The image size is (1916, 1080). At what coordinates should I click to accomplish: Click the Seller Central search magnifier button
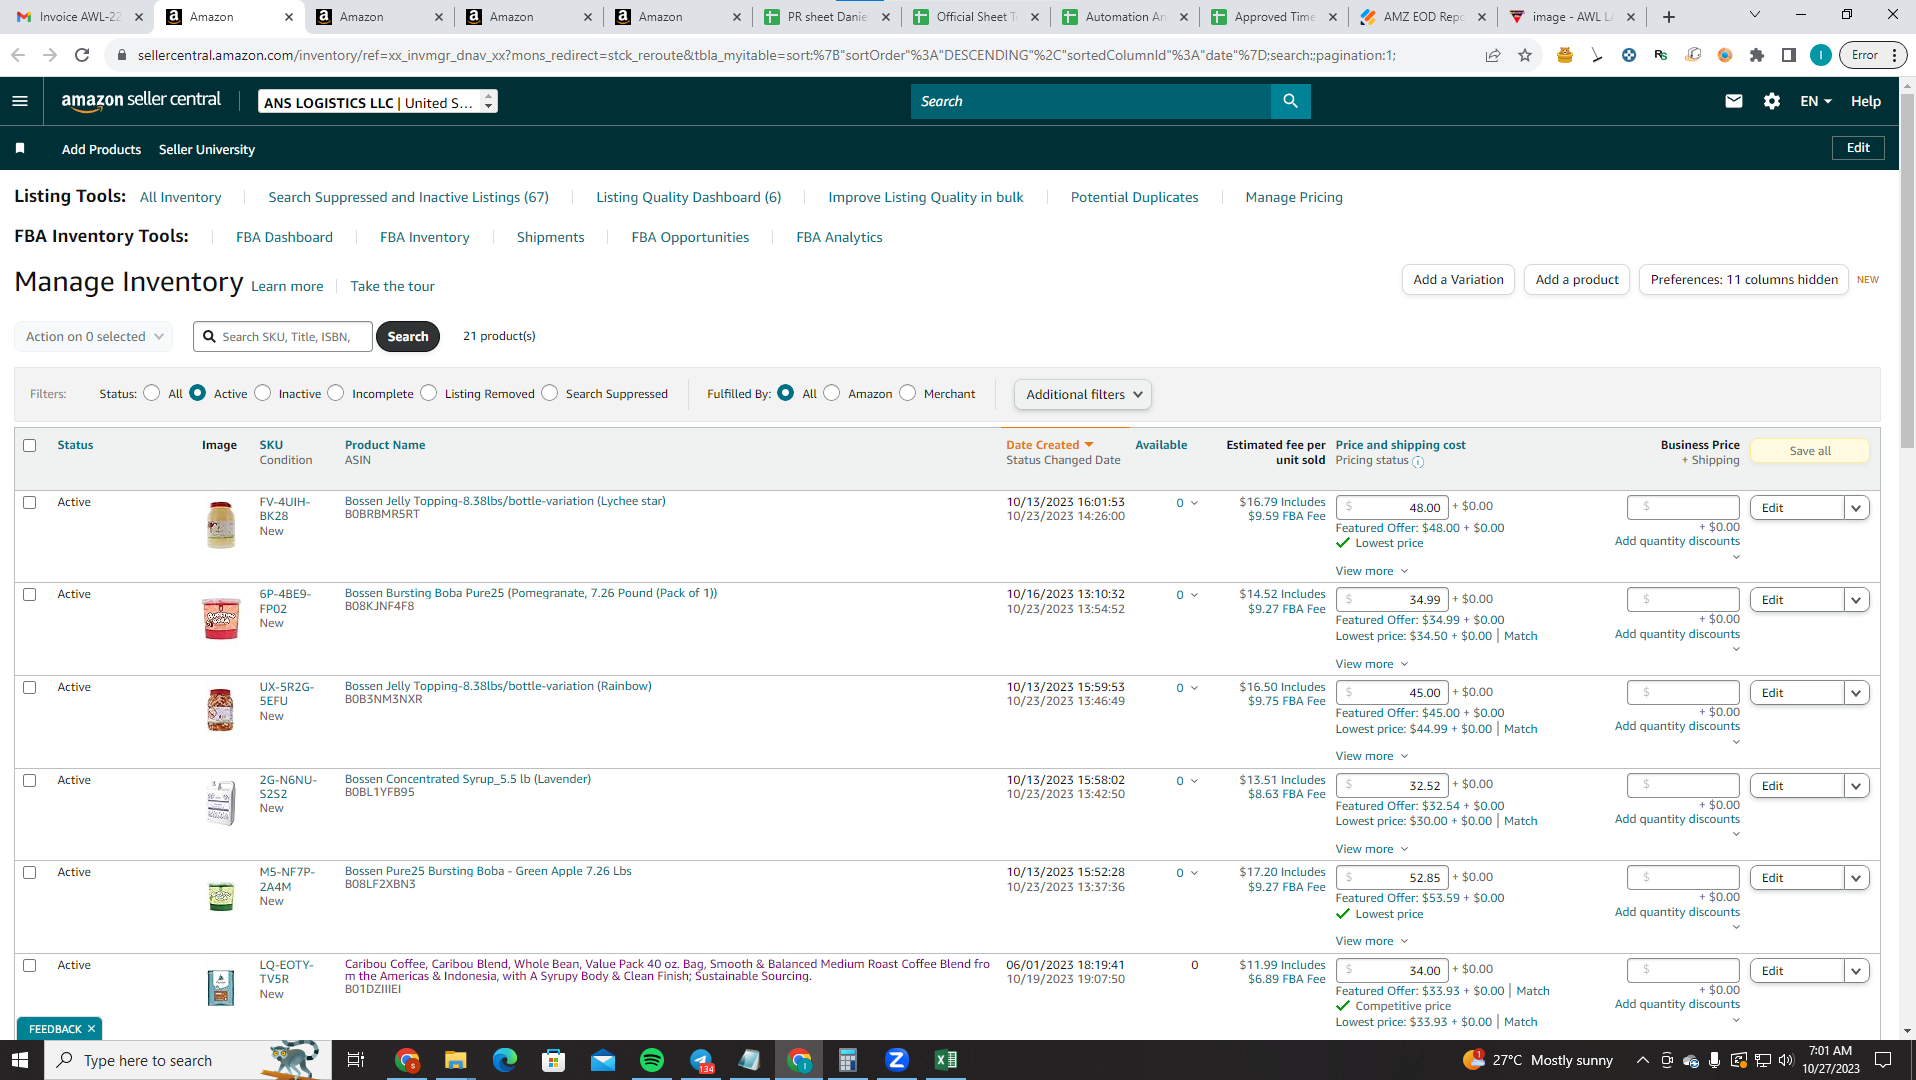pyautogui.click(x=1290, y=101)
